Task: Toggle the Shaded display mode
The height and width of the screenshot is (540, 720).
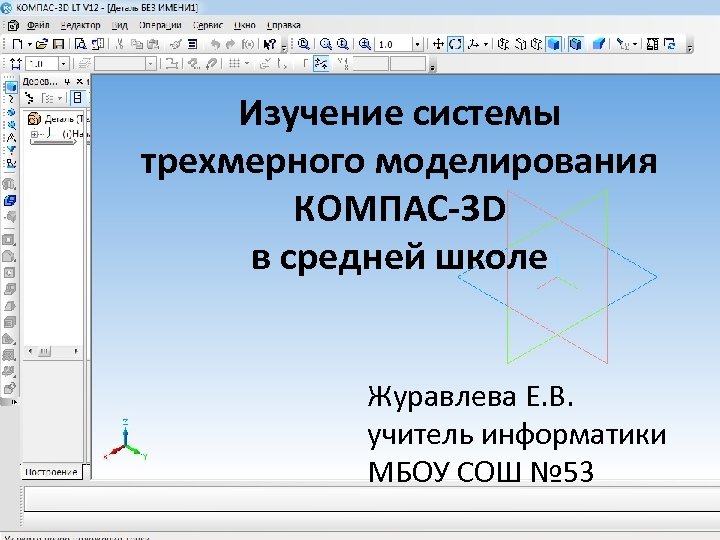Action: (554, 44)
